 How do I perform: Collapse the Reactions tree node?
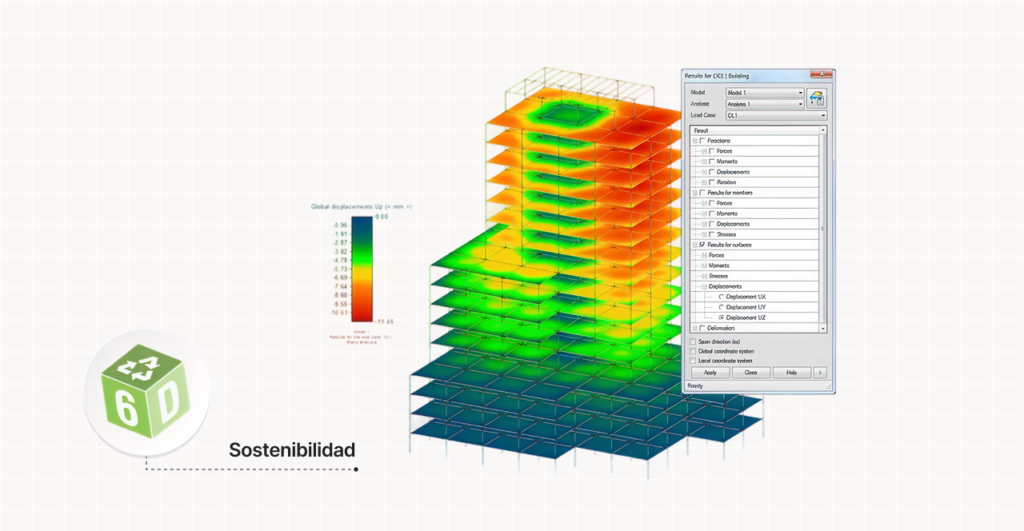pyautogui.click(x=696, y=140)
